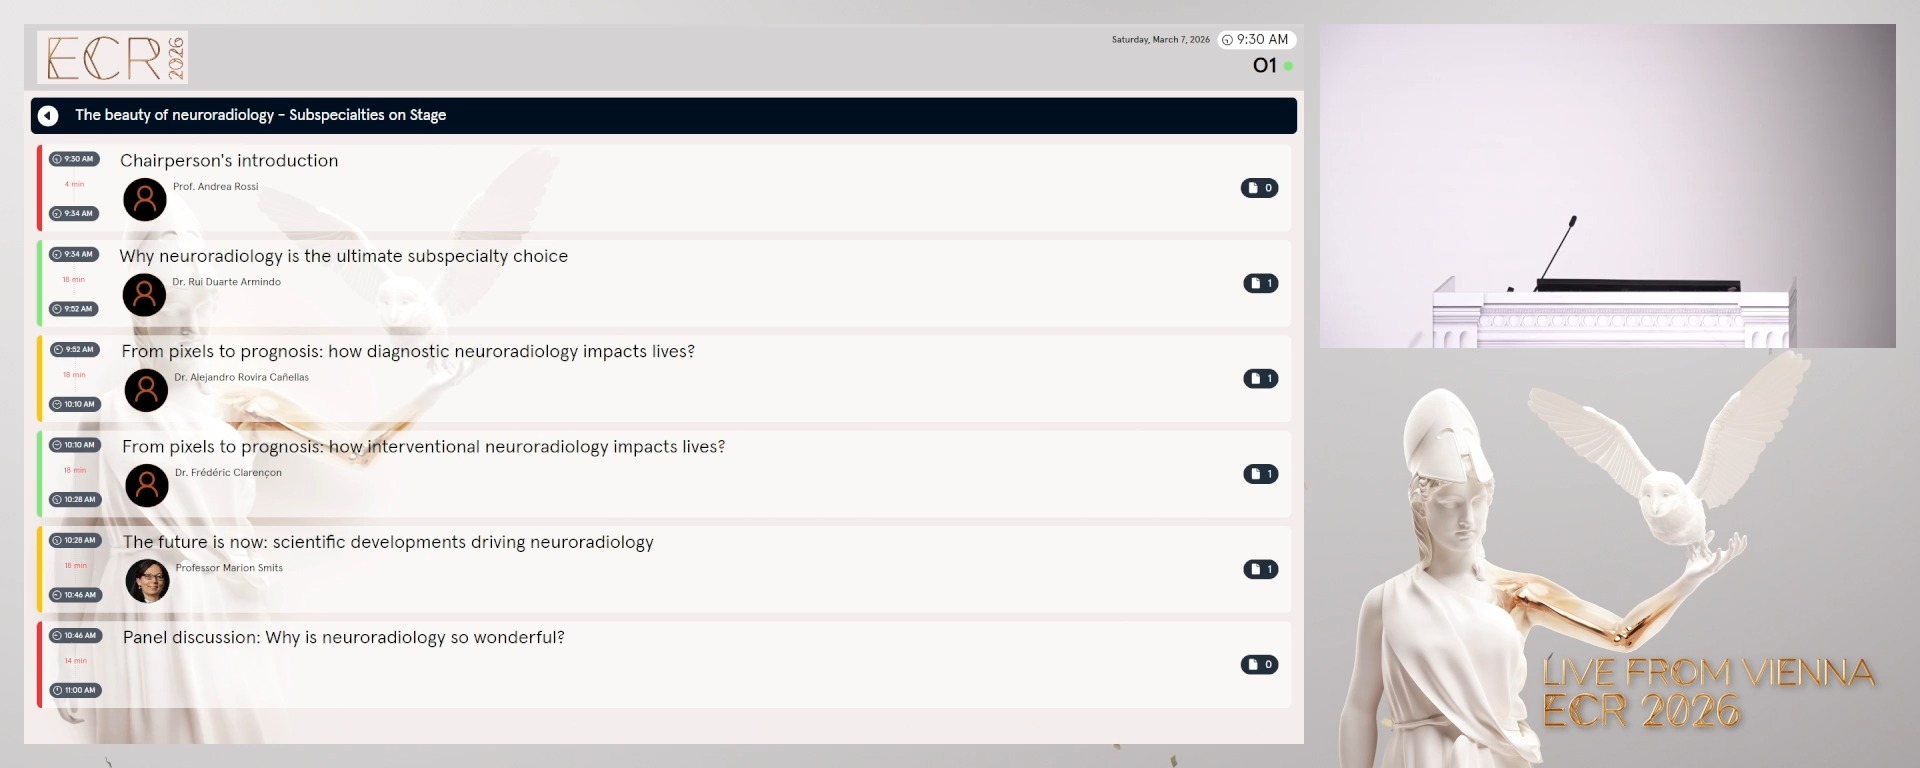Click the live video feed of the podium
This screenshot has height=768, width=1920.
coord(1607,186)
